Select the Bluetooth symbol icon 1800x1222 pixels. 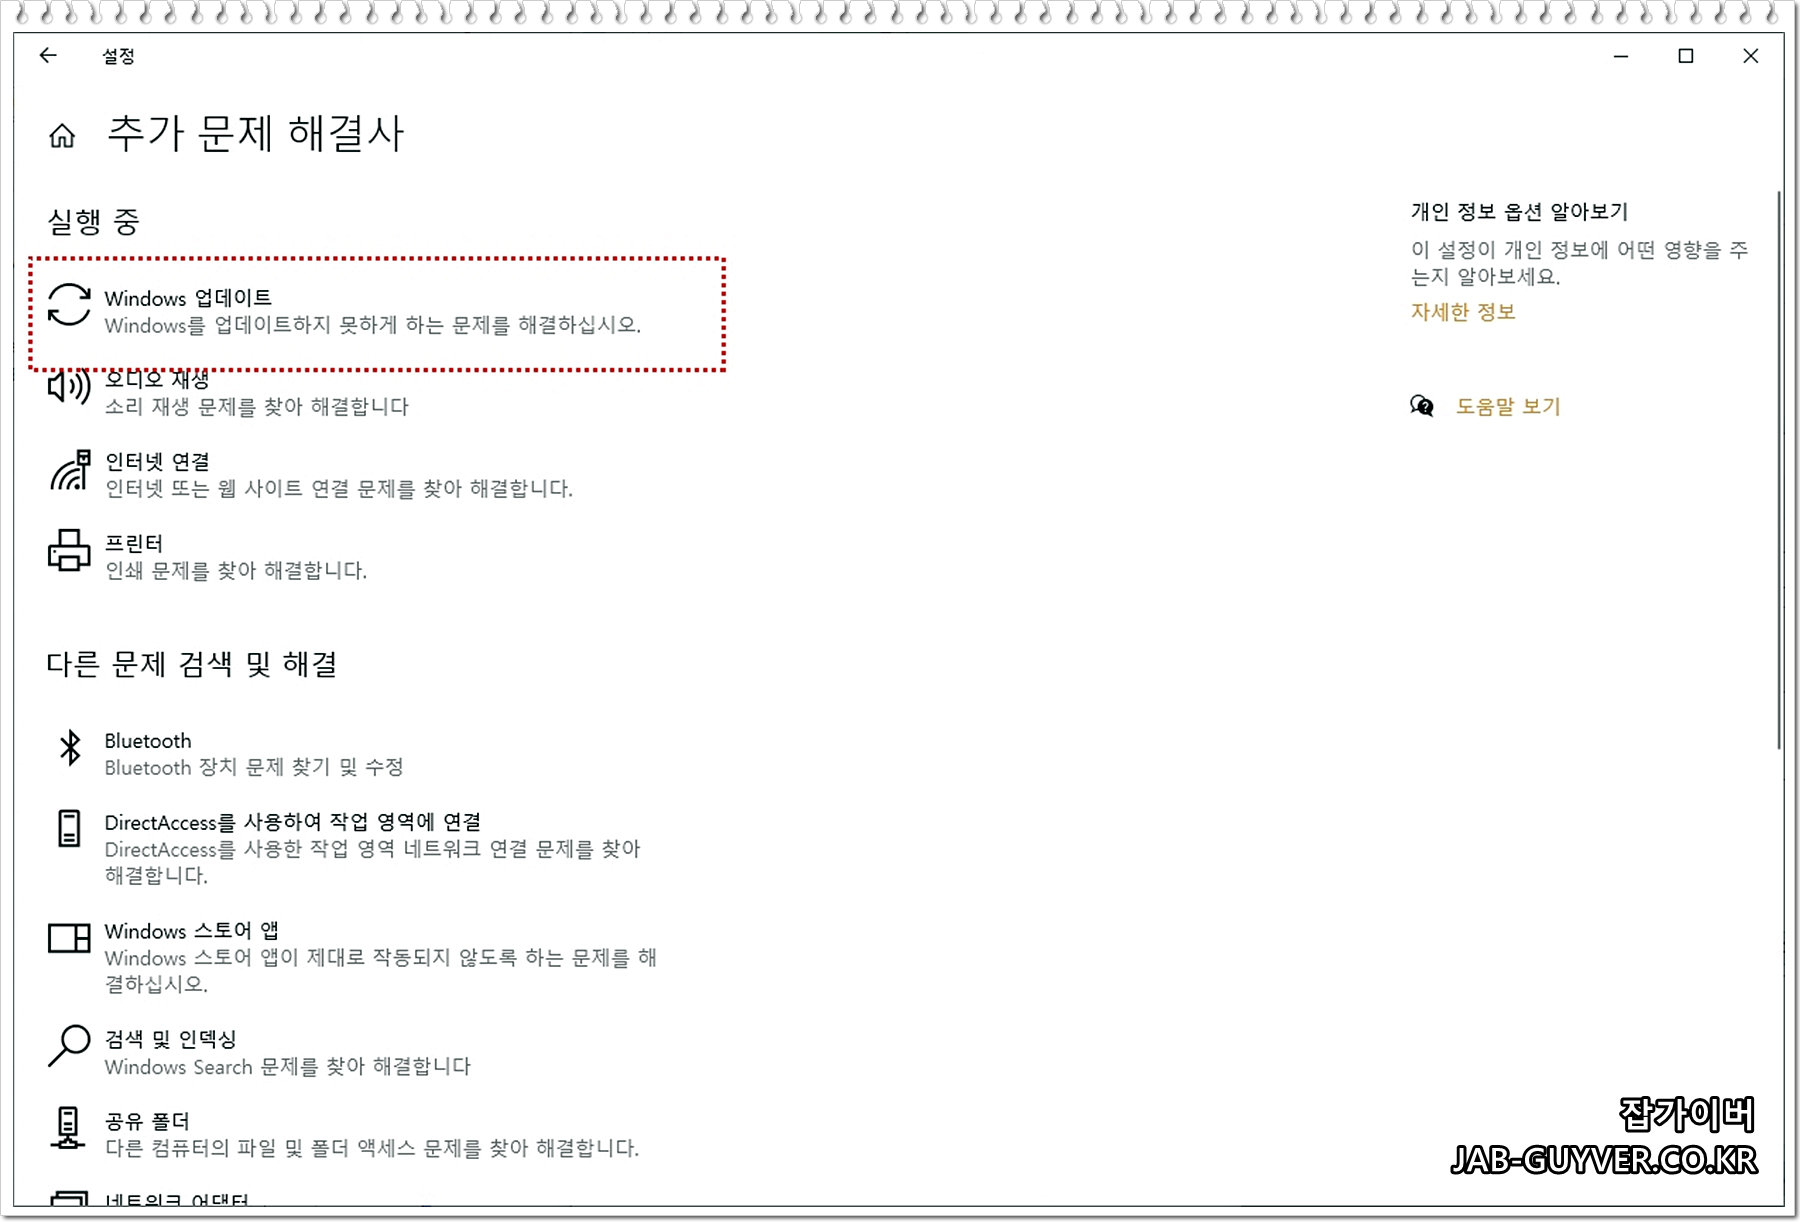(x=69, y=748)
